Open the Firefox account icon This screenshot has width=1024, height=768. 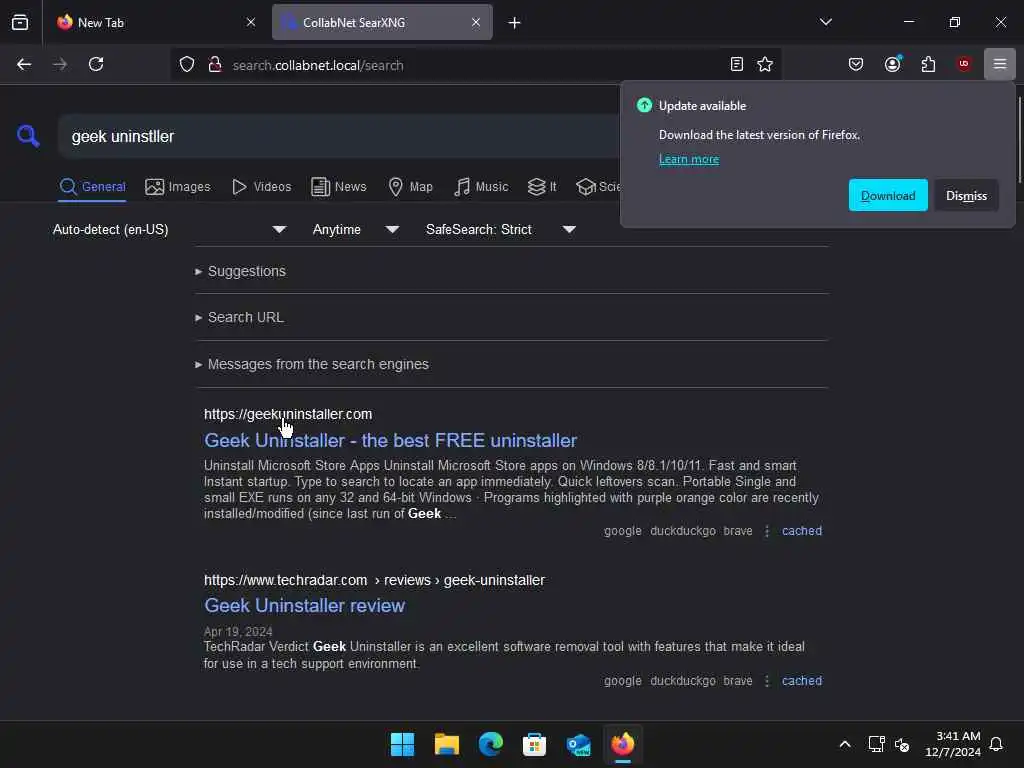pyautogui.click(x=892, y=64)
